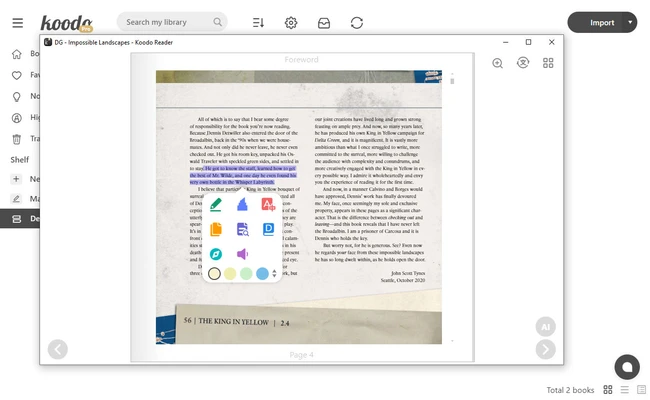Zoom in using the magnifier icon
Image resolution: width=650 pixels, height=400 pixels.
(497, 63)
